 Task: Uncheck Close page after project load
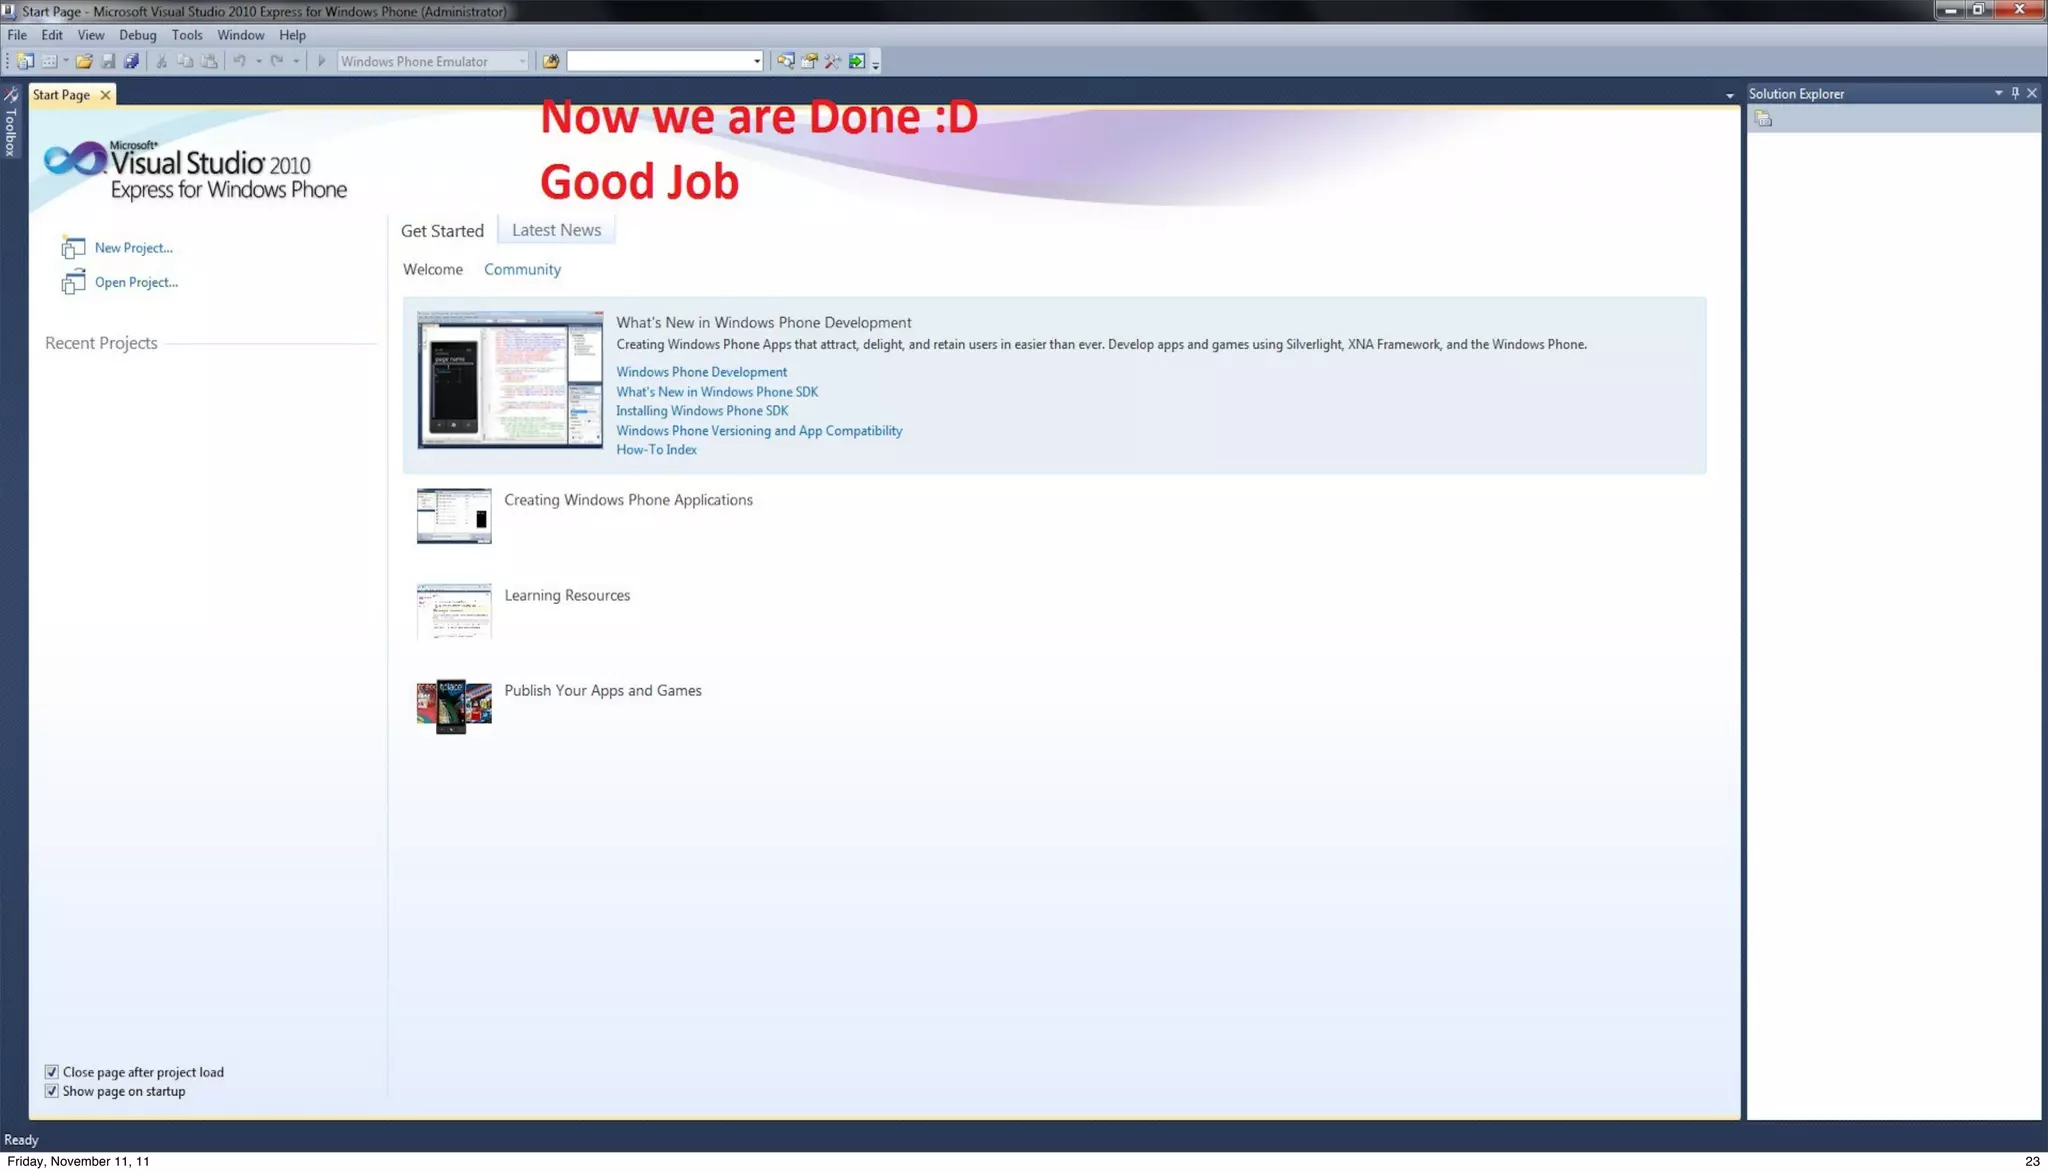[52, 1072]
